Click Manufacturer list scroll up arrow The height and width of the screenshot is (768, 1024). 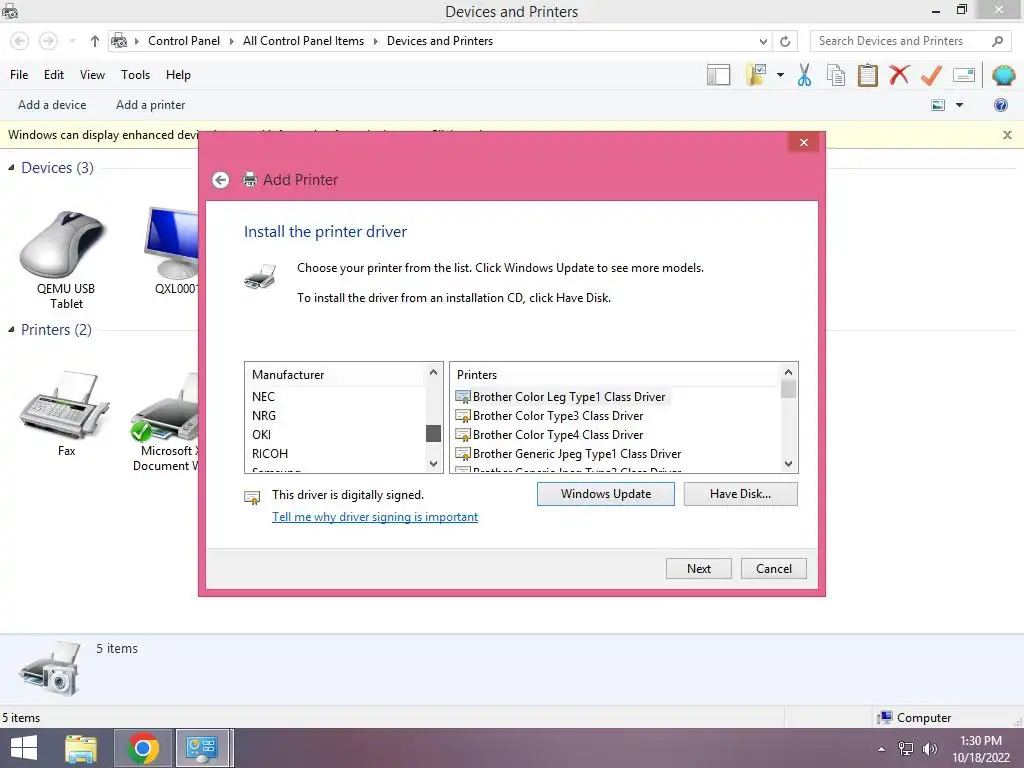tap(433, 372)
